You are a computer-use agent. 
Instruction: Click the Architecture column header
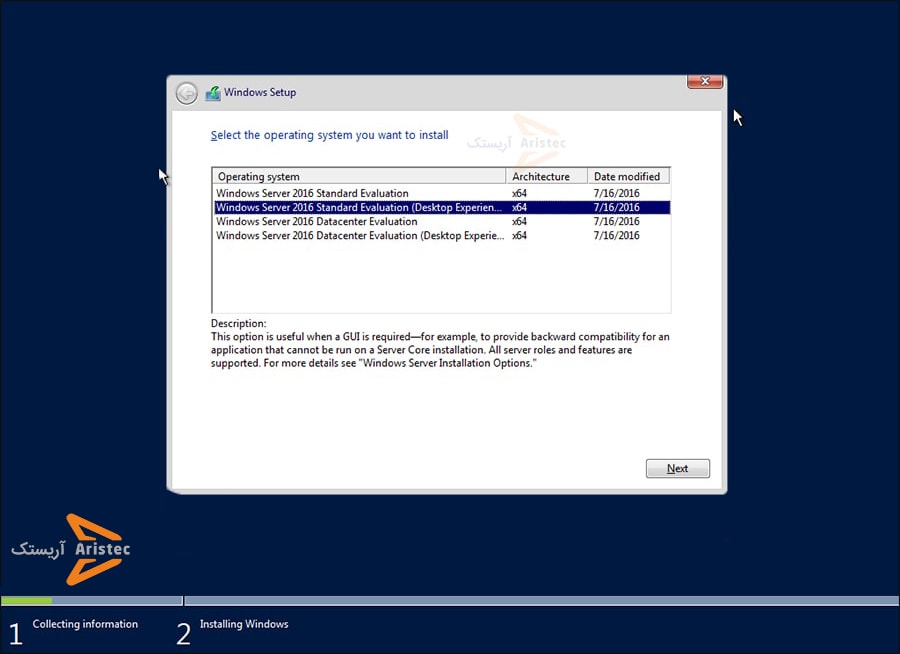click(x=547, y=176)
